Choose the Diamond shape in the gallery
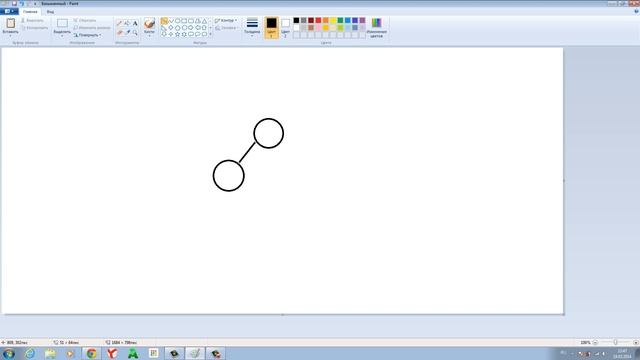 (171, 28)
